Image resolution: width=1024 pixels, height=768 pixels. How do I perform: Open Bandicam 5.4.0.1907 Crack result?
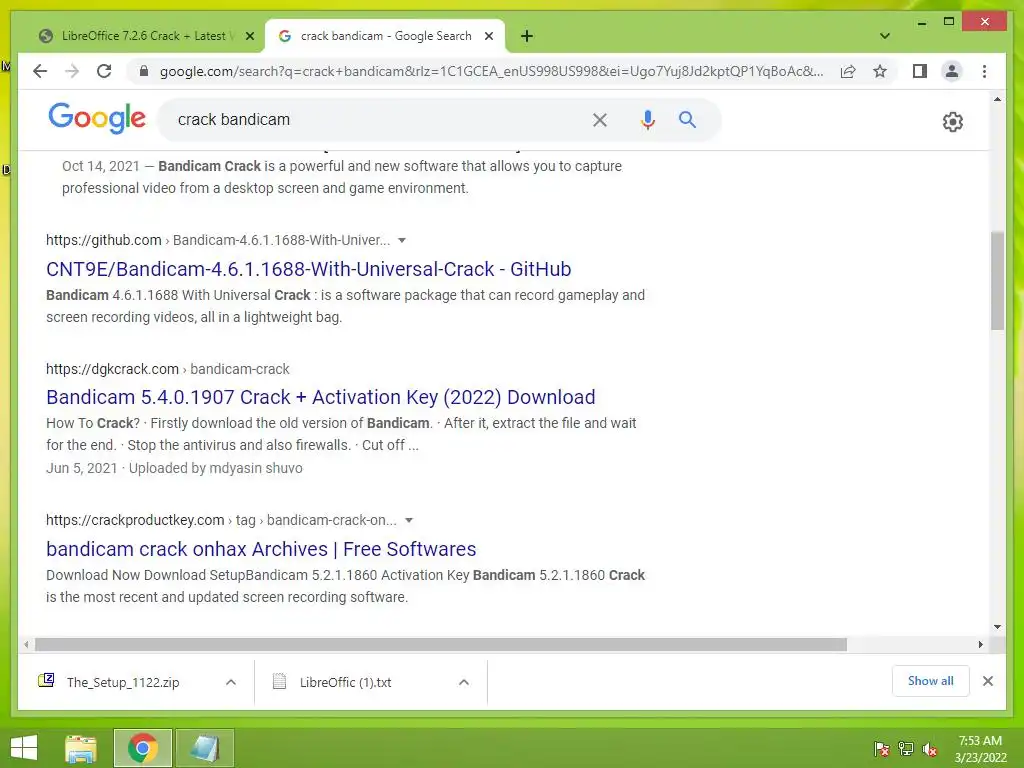coord(321,397)
